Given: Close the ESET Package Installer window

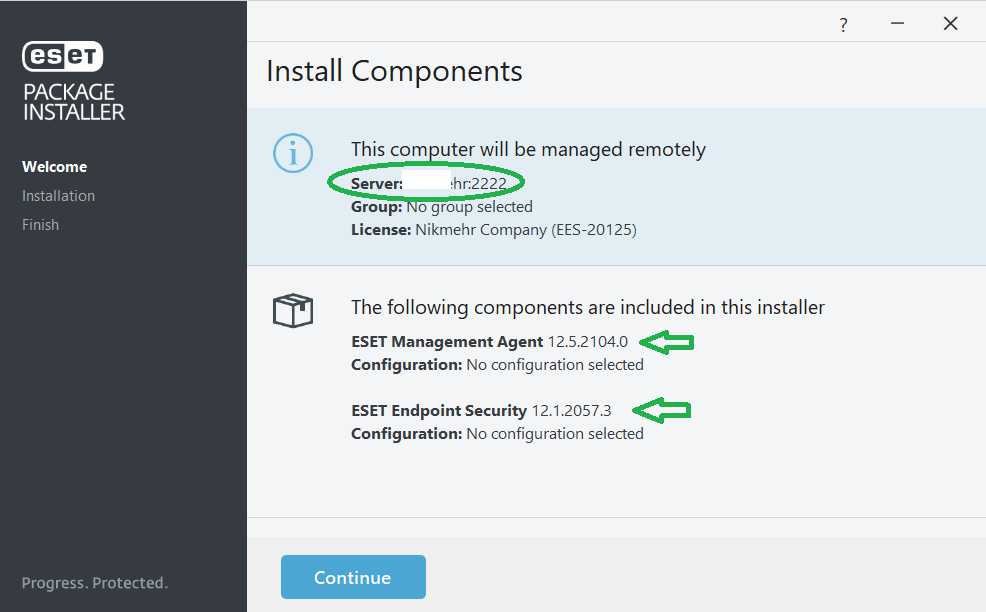Looking at the screenshot, I should [950, 24].
